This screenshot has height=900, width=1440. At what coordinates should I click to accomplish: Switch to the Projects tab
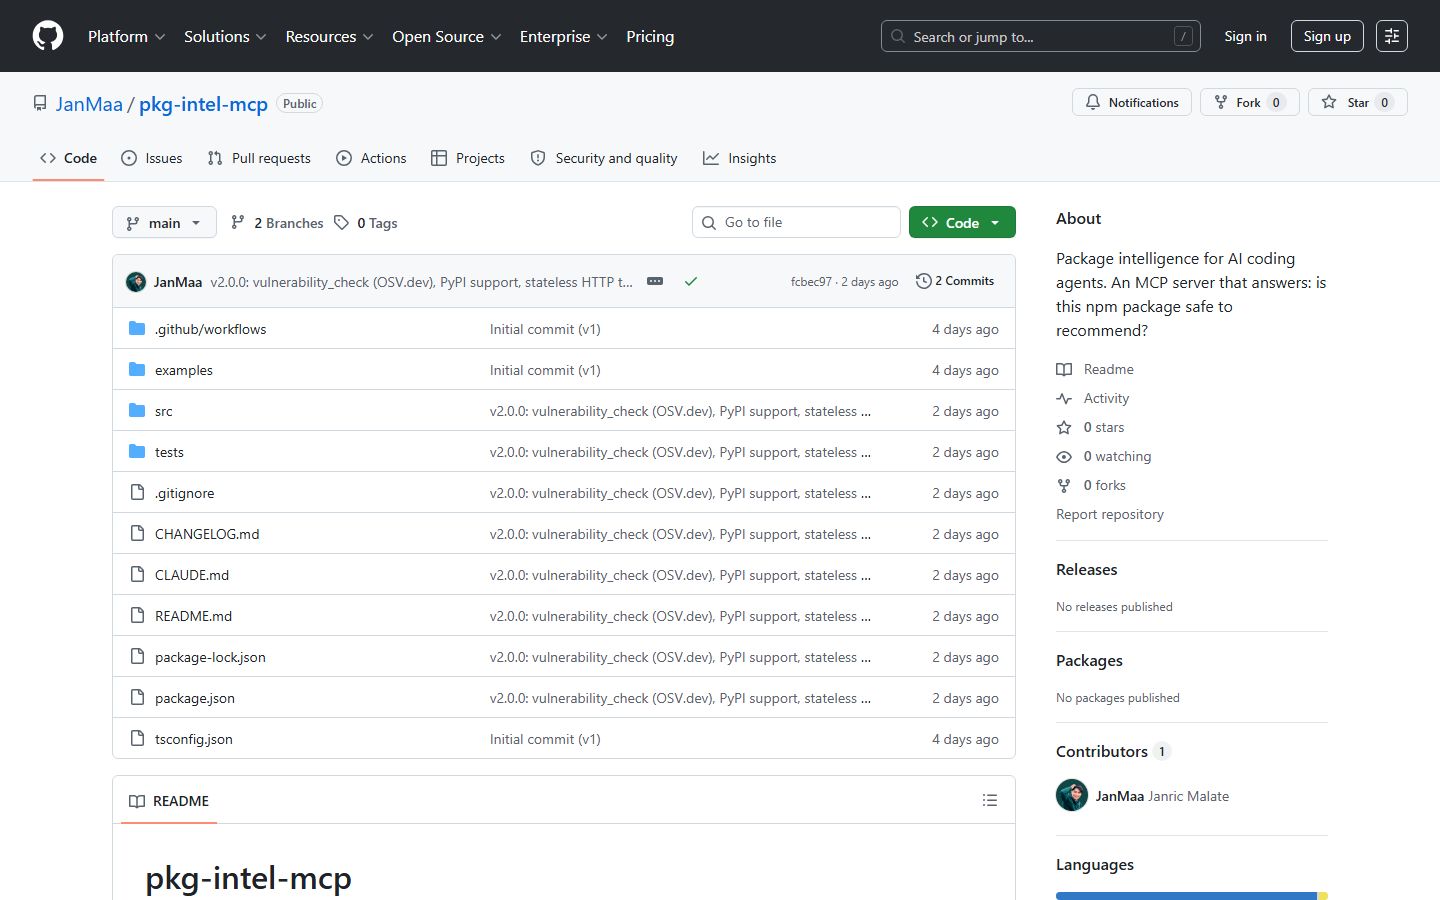pyautogui.click(x=467, y=158)
